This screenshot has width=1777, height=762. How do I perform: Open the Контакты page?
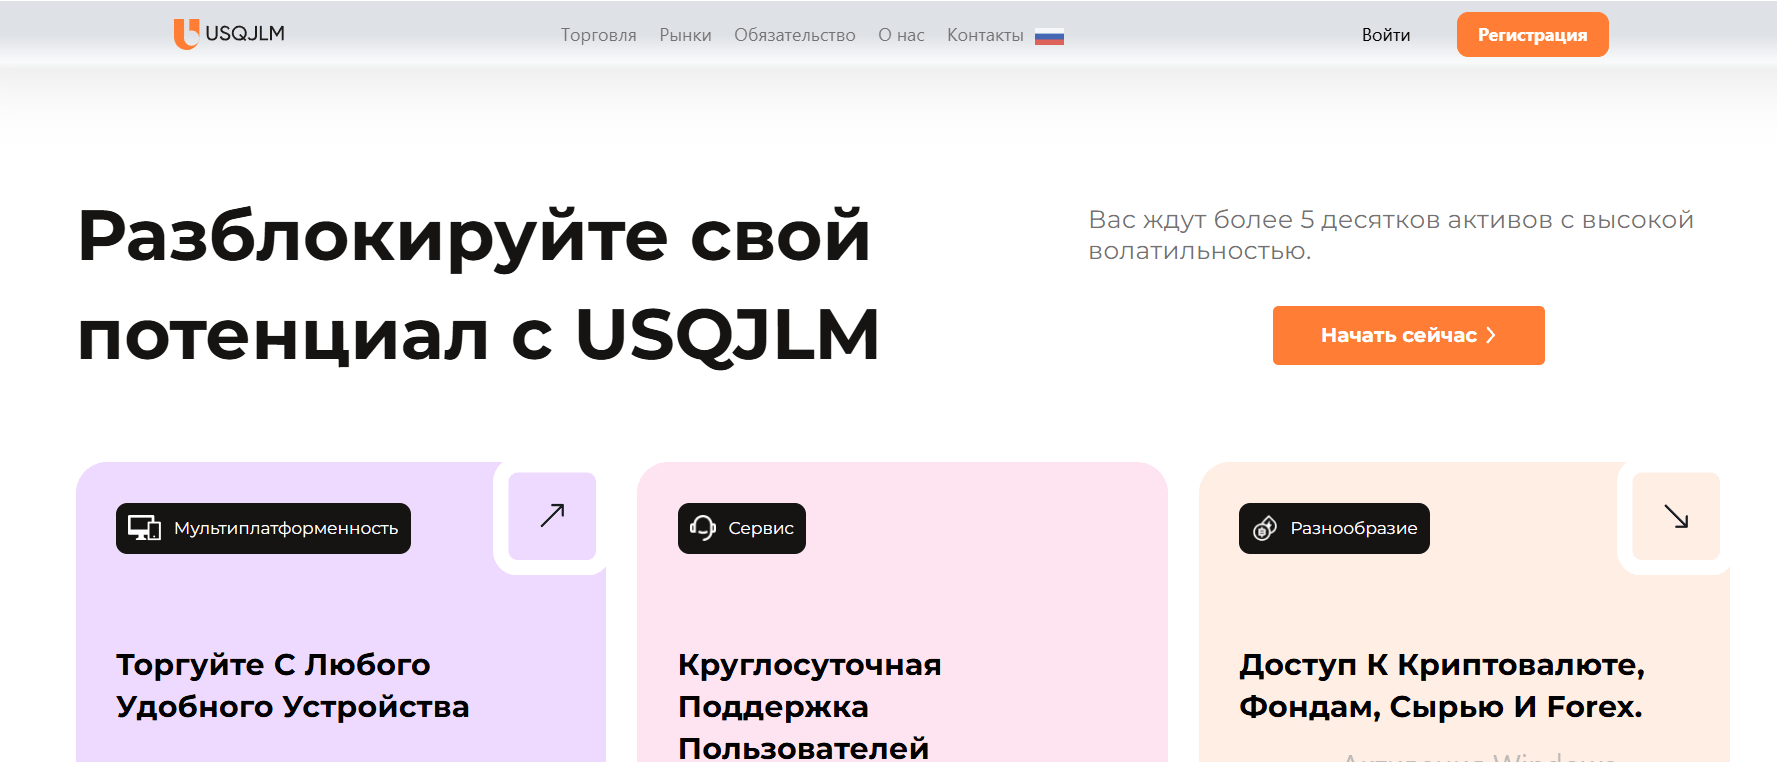pos(985,35)
